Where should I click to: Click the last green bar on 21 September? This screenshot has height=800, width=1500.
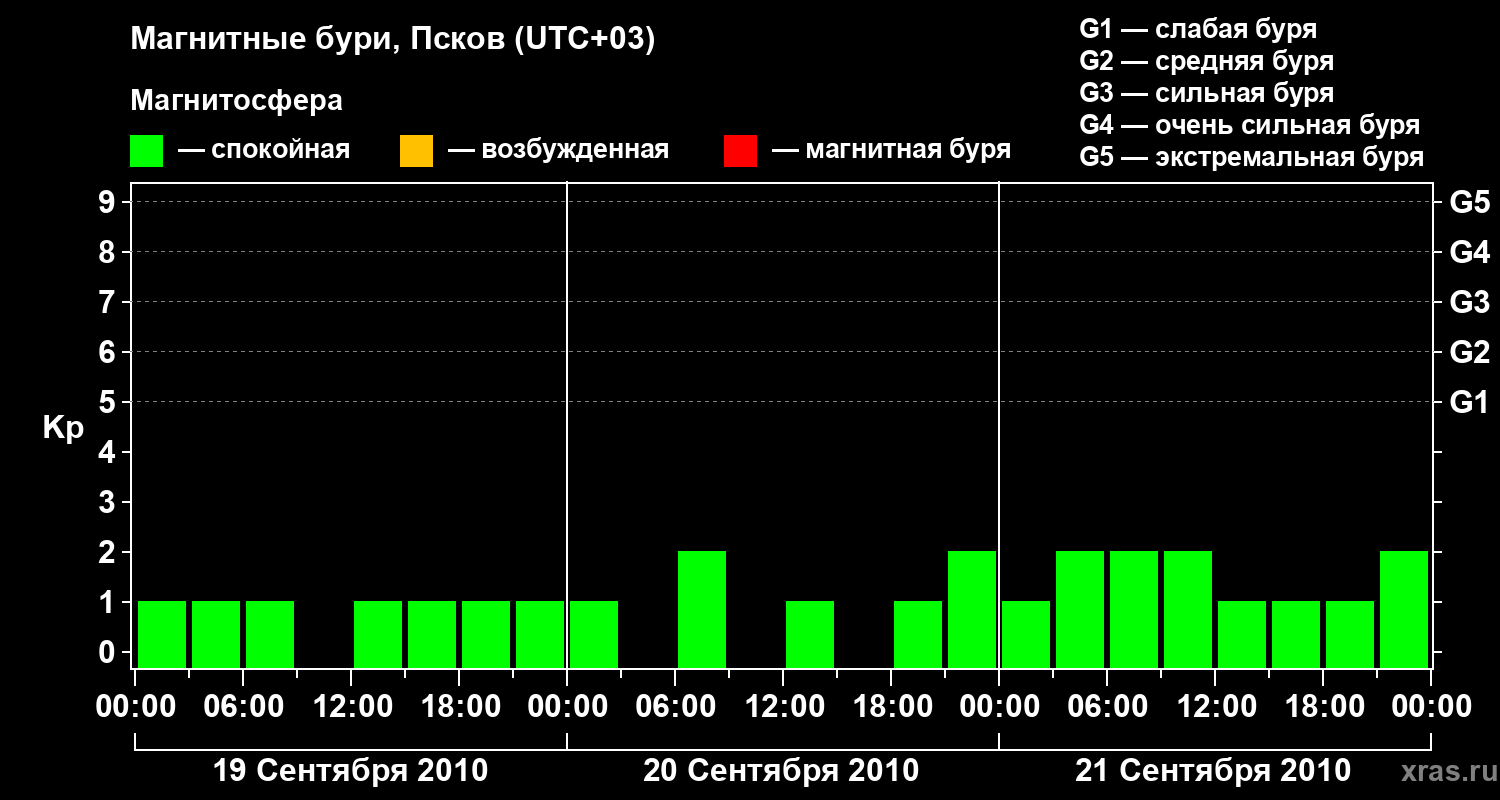1404,609
